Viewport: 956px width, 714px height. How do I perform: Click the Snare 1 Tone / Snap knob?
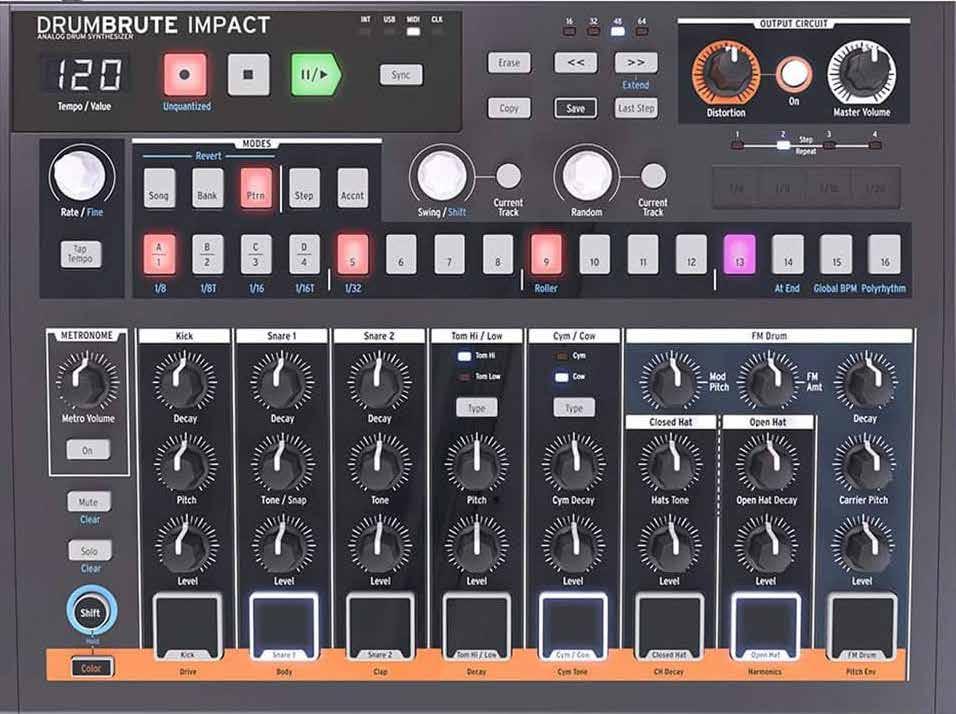pos(282,463)
